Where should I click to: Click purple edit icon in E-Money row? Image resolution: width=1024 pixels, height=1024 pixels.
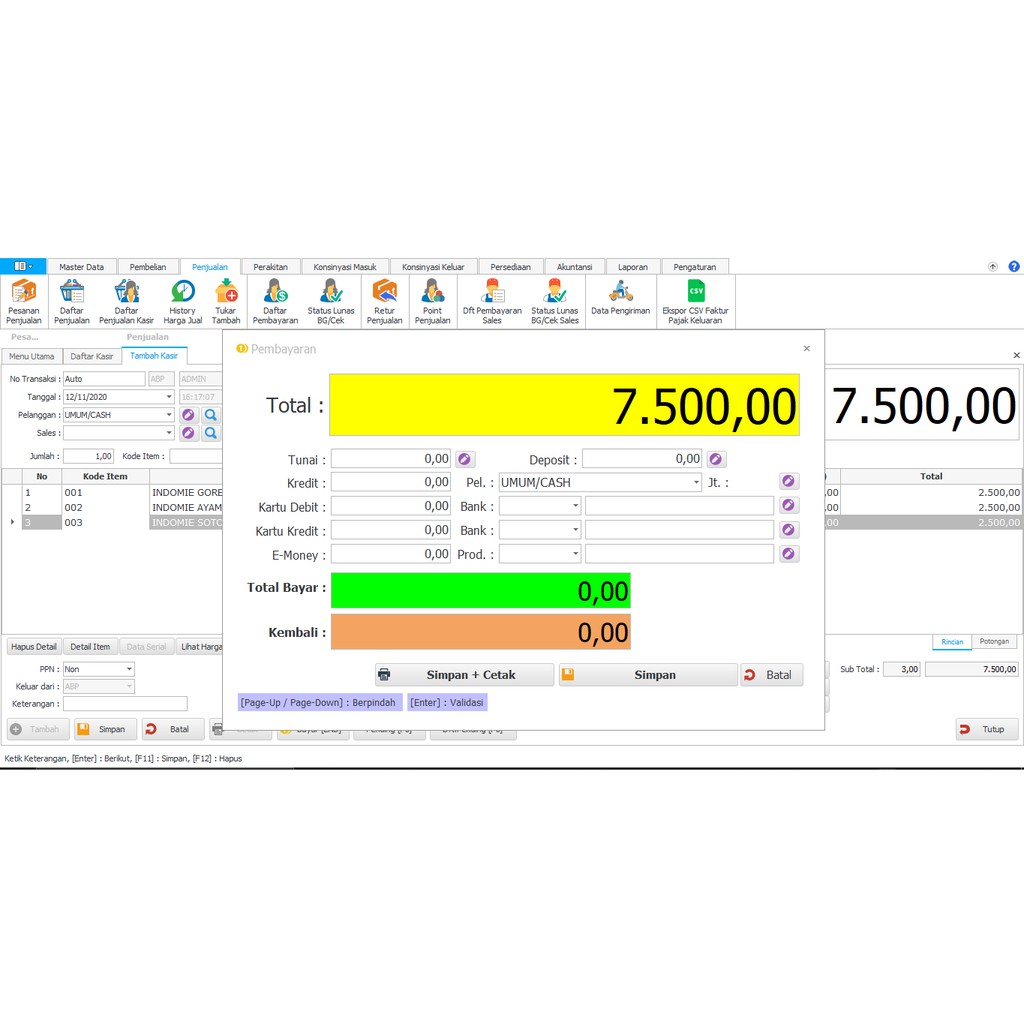point(789,554)
